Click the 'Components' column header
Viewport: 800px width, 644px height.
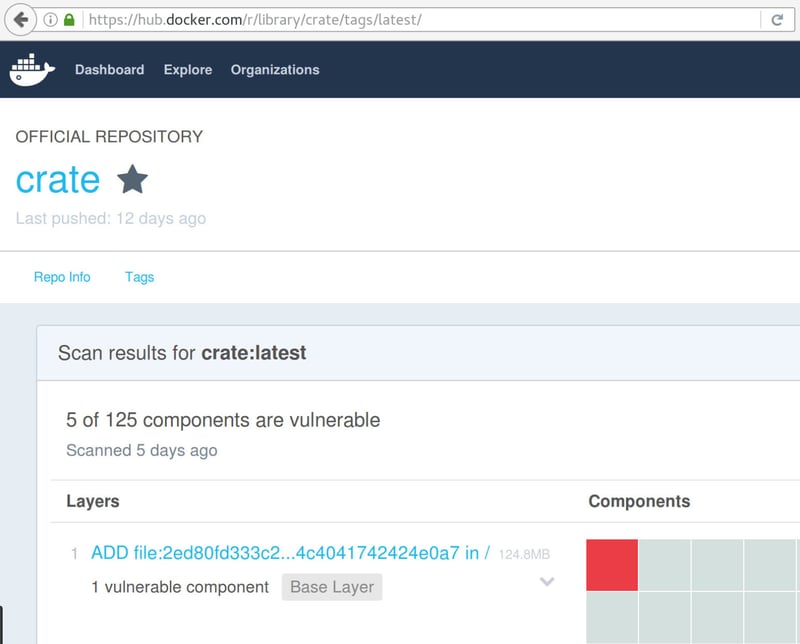(x=639, y=501)
